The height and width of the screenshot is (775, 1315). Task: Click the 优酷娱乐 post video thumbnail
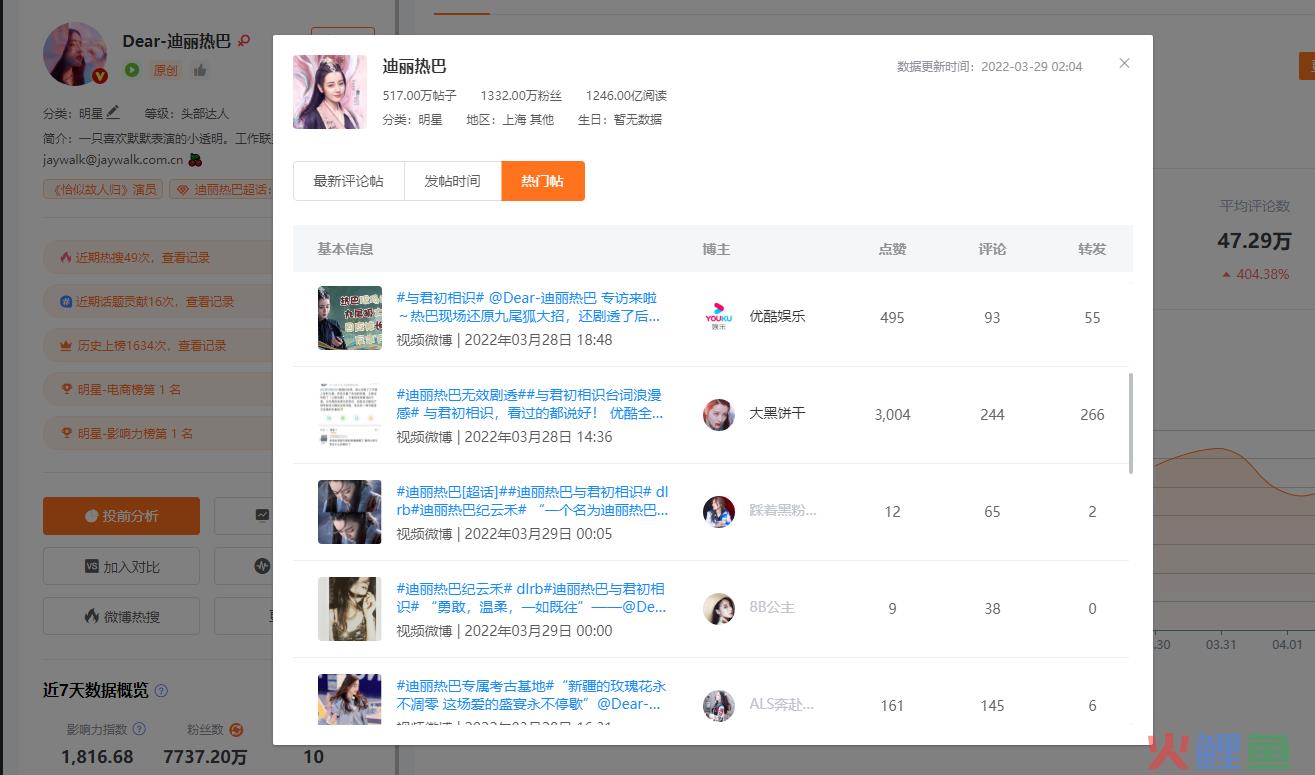349,318
